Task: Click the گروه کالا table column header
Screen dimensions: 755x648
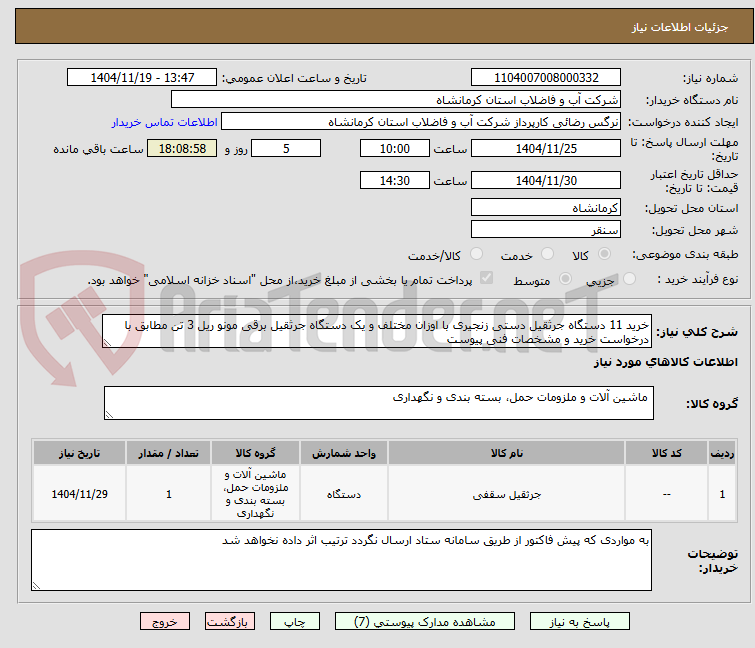Action: point(255,453)
